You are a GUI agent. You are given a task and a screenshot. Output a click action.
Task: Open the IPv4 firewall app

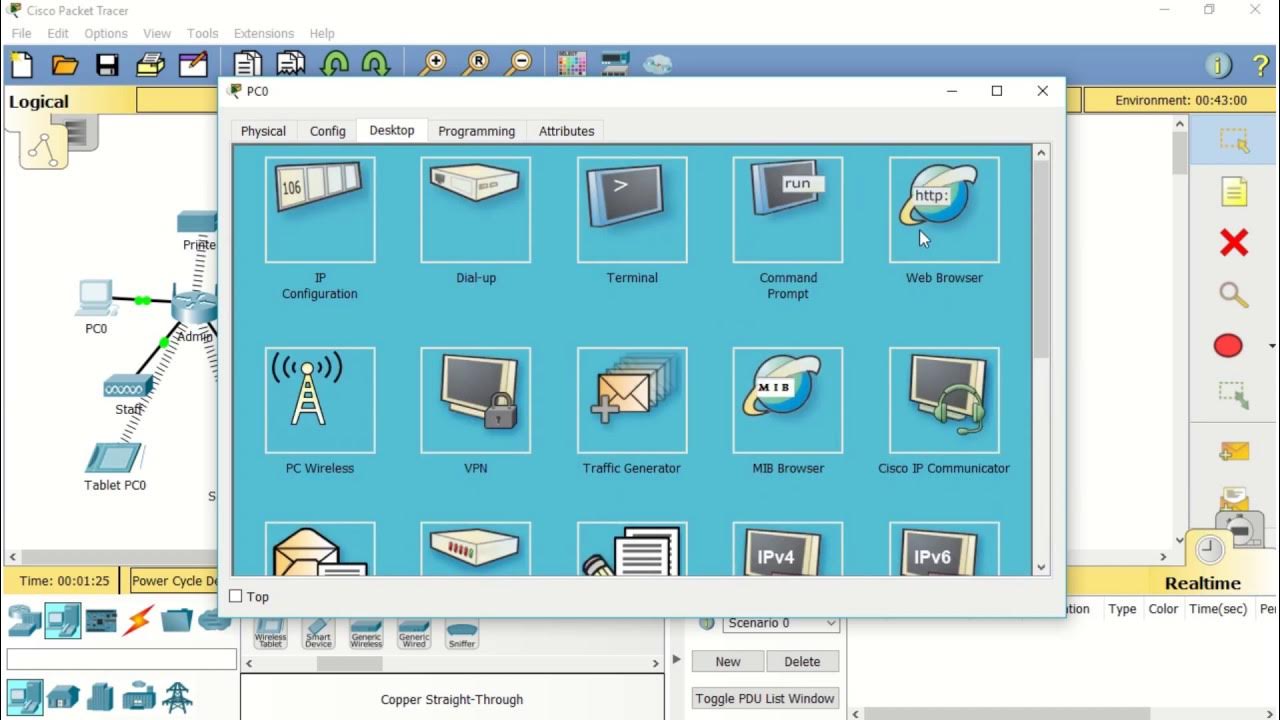pos(788,549)
